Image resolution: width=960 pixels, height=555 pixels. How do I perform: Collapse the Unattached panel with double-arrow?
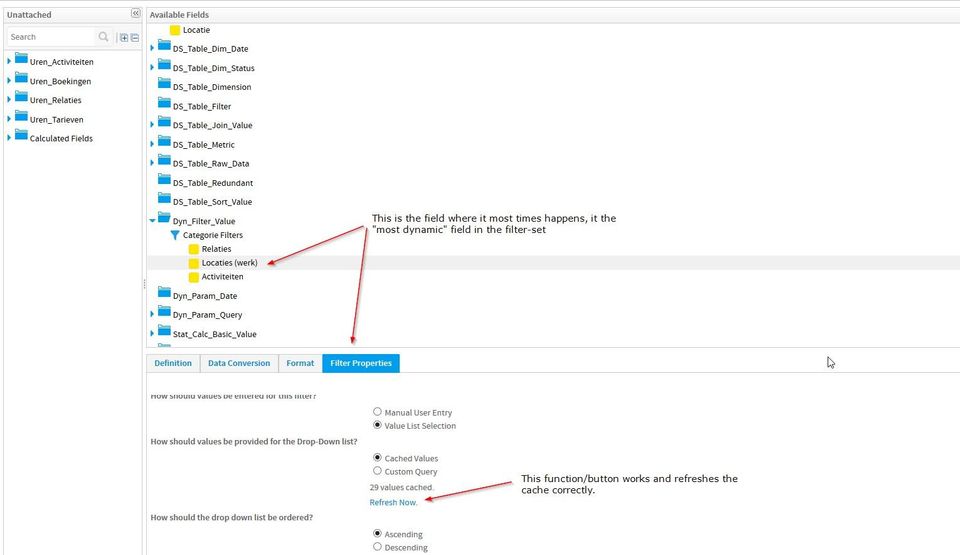click(x=136, y=14)
